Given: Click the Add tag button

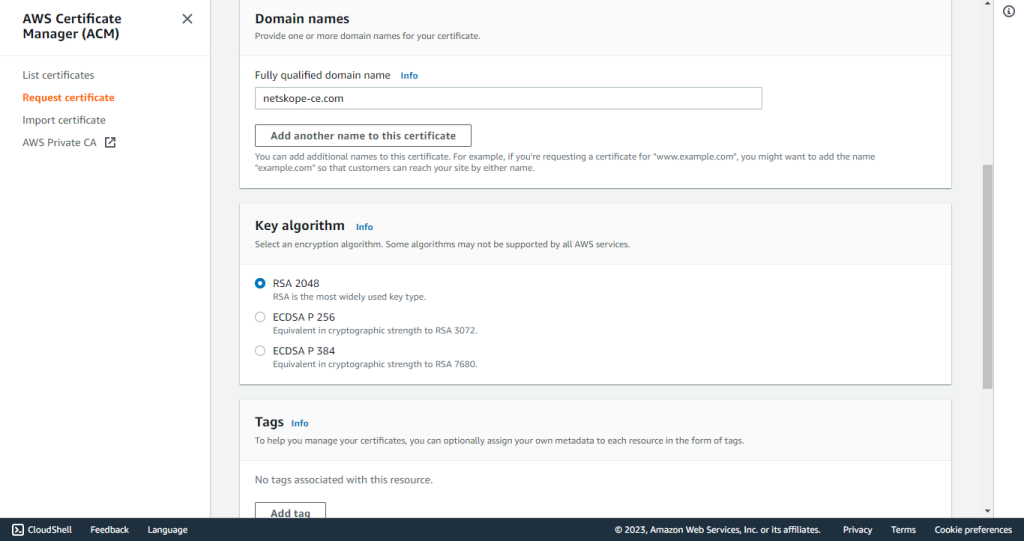Looking at the screenshot, I should (291, 511).
